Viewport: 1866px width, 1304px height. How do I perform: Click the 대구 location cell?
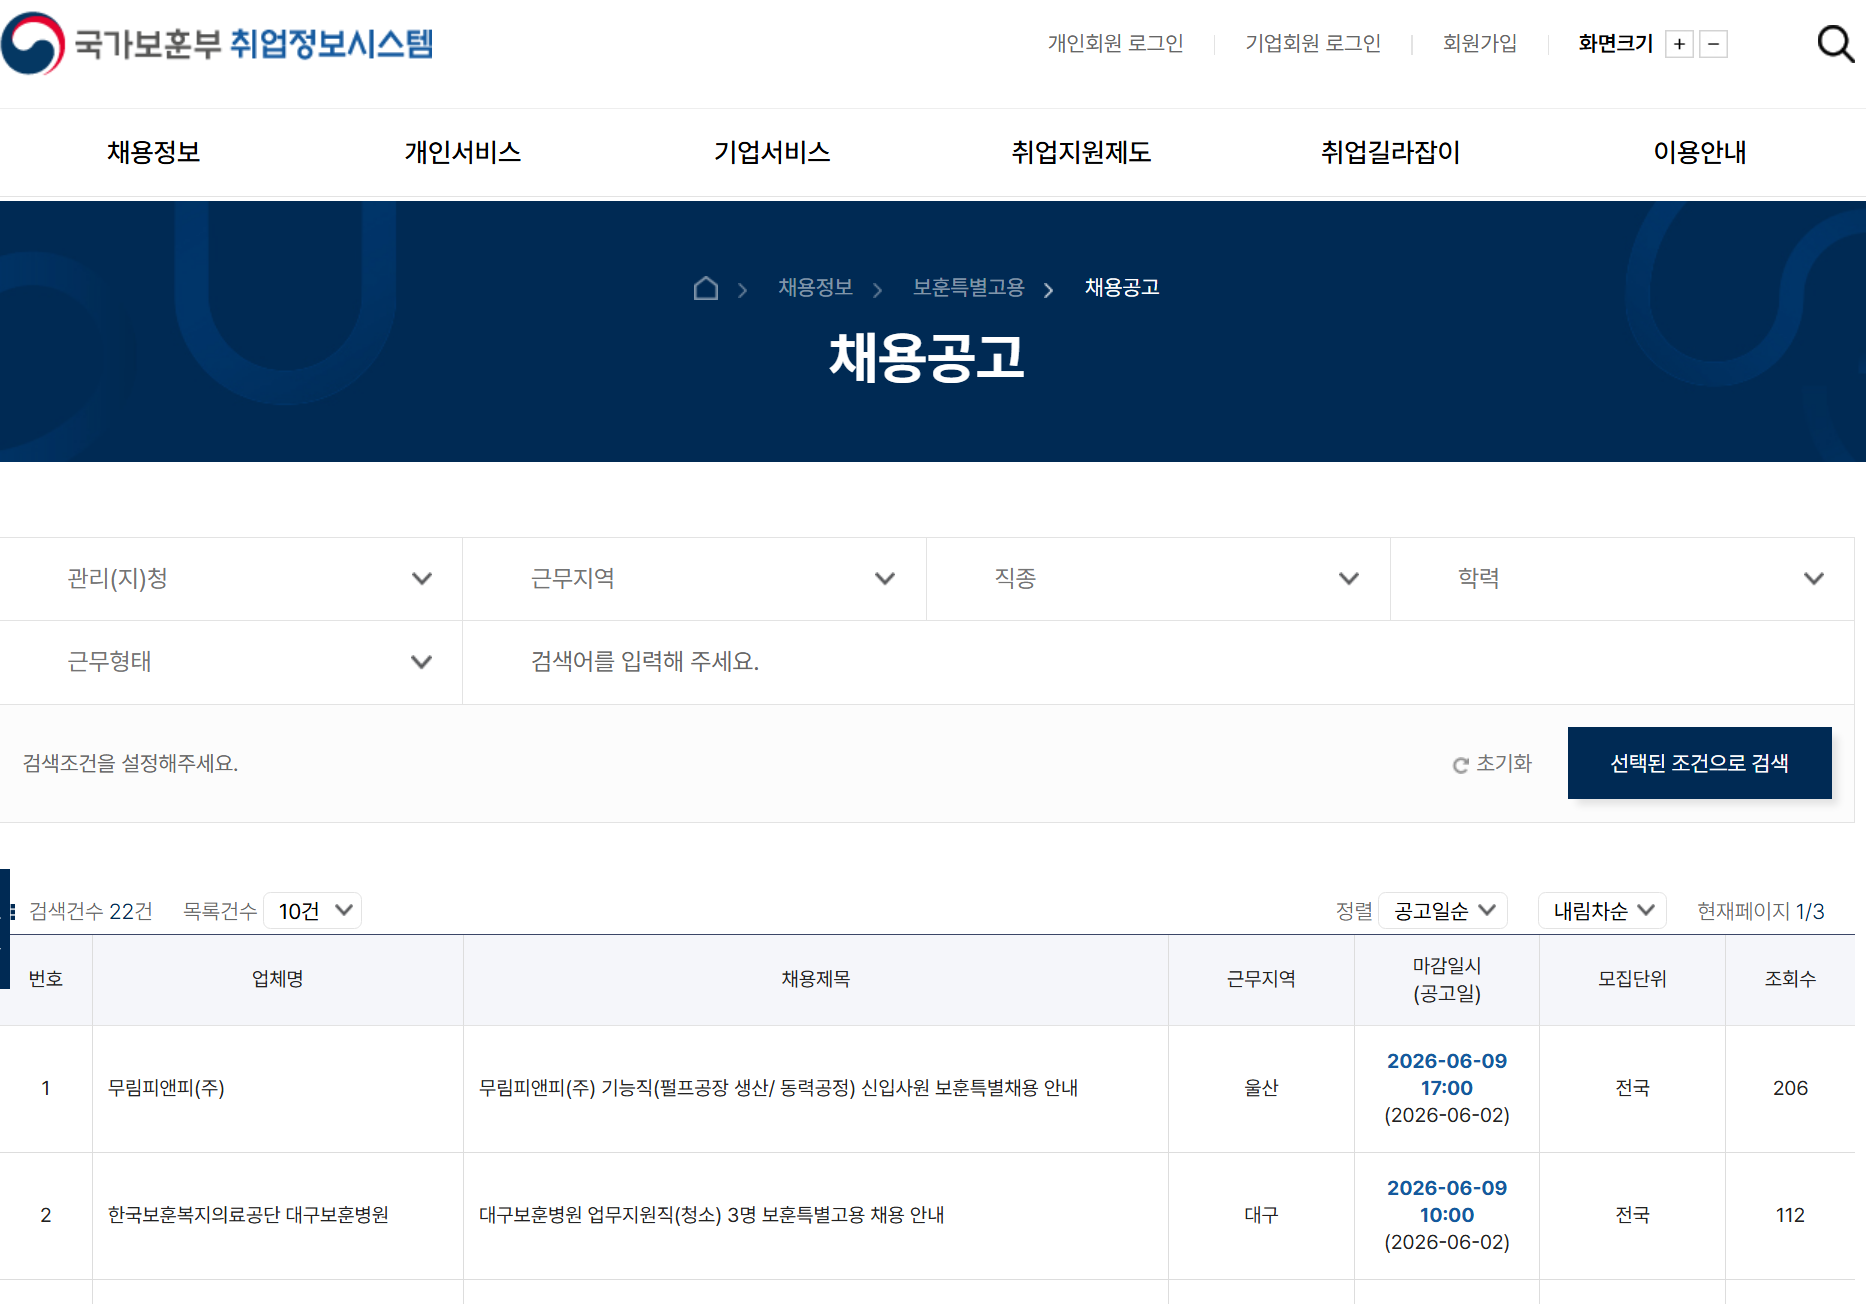(x=1261, y=1215)
